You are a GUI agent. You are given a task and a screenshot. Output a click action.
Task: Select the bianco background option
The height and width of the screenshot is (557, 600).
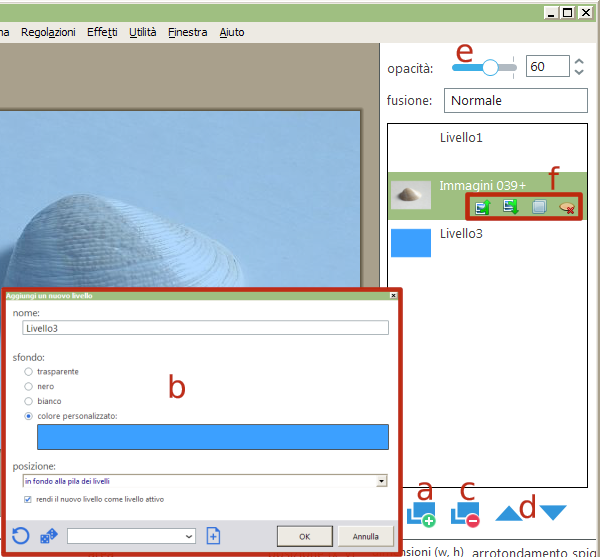click(x=29, y=401)
